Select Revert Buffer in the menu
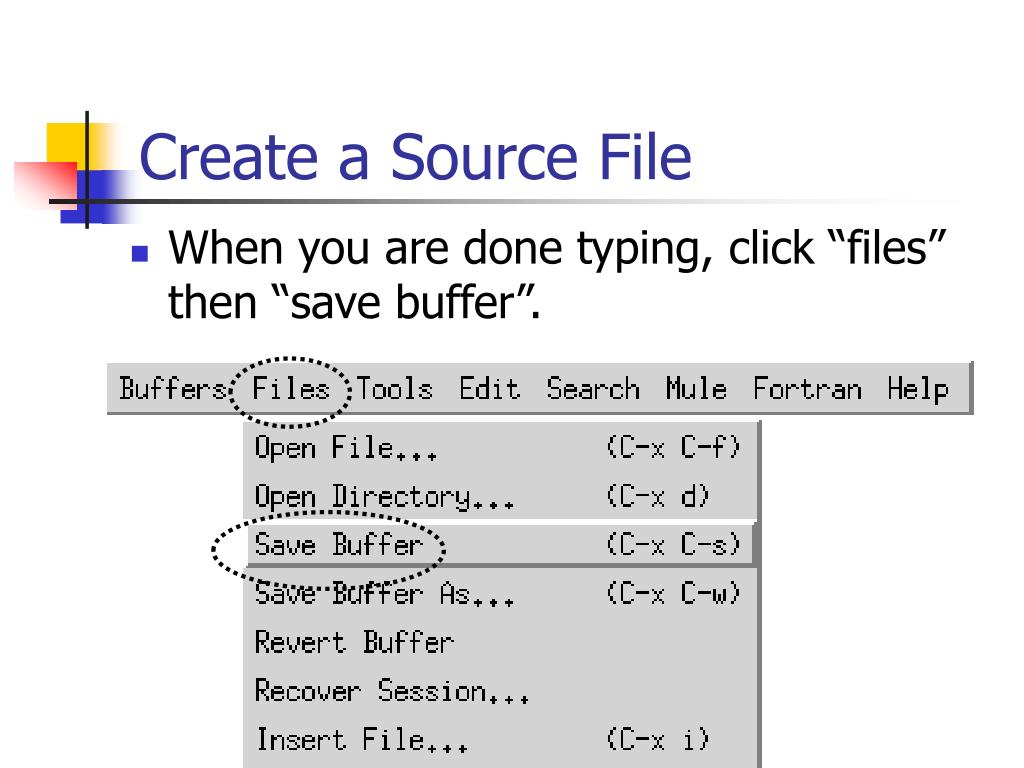The height and width of the screenshot is (768, 1024). coord(354,642)
